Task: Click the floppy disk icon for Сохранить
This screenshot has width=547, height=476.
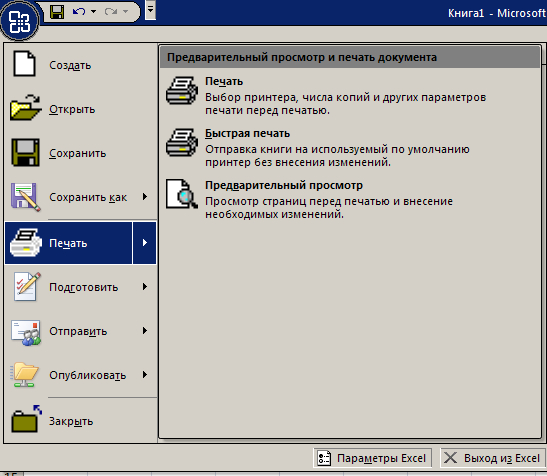Action: point(25,153)
